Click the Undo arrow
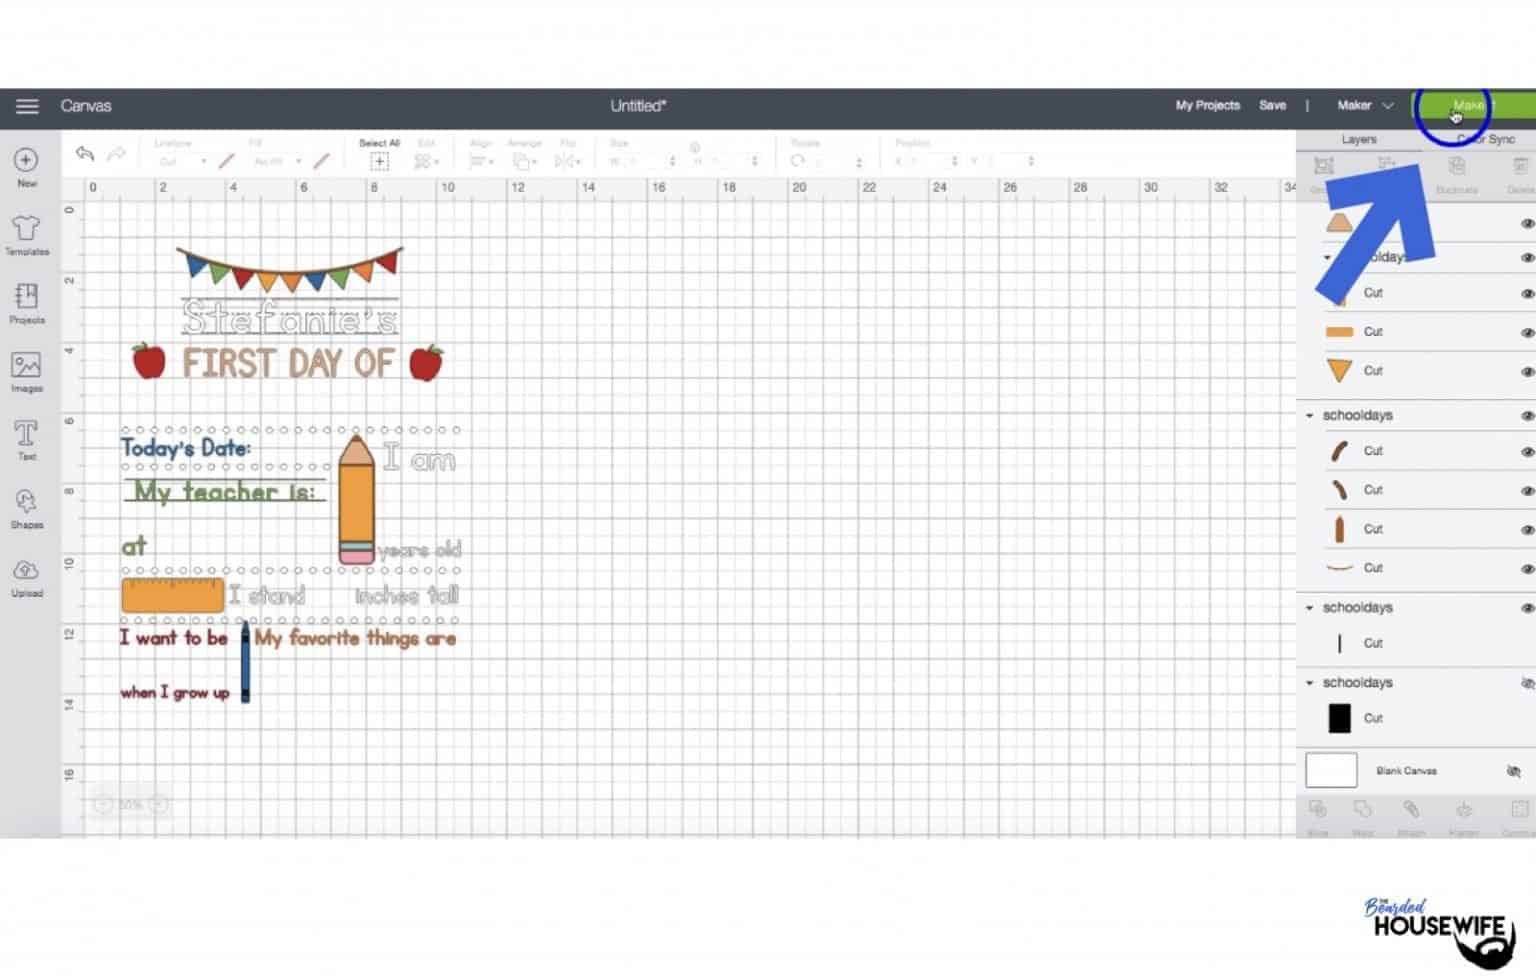 click(85, 154)
